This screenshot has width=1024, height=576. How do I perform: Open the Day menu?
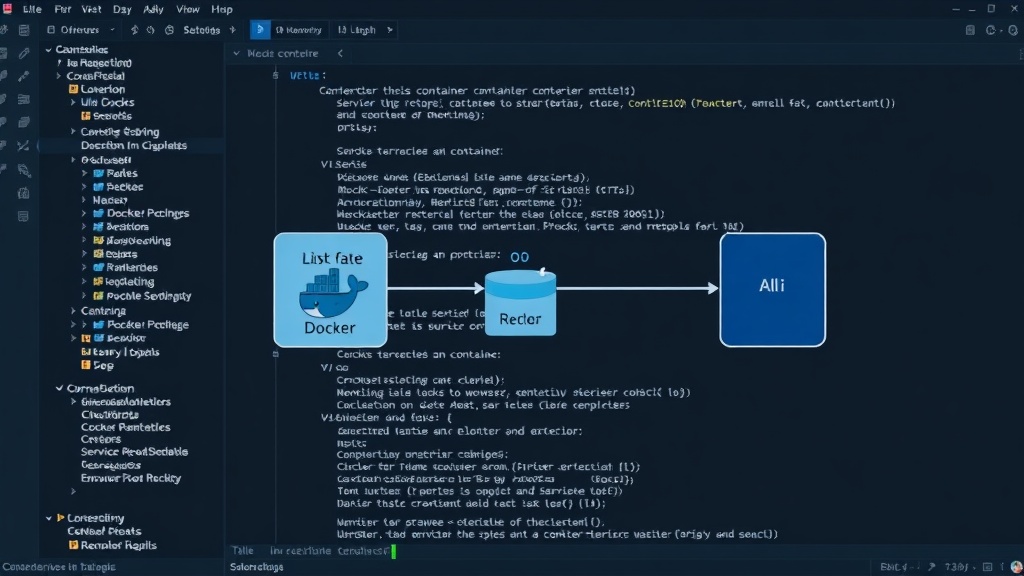tap(121, 9)
